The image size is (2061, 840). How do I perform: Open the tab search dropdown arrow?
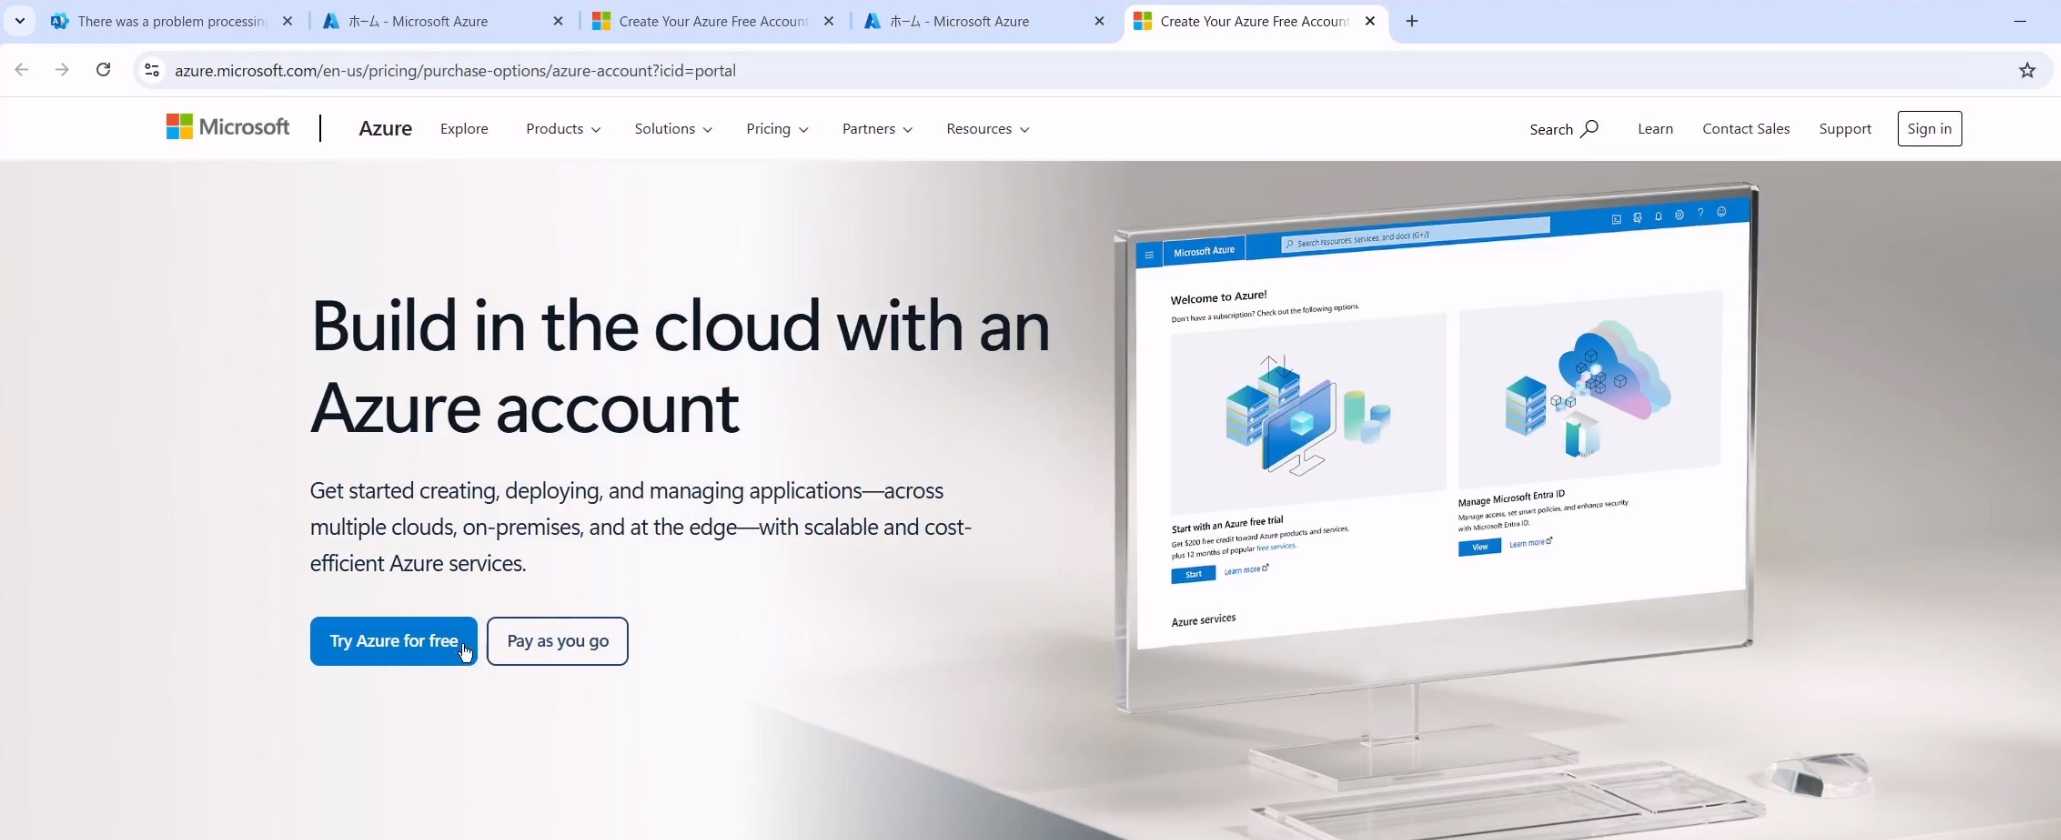(x=19, y=21)
